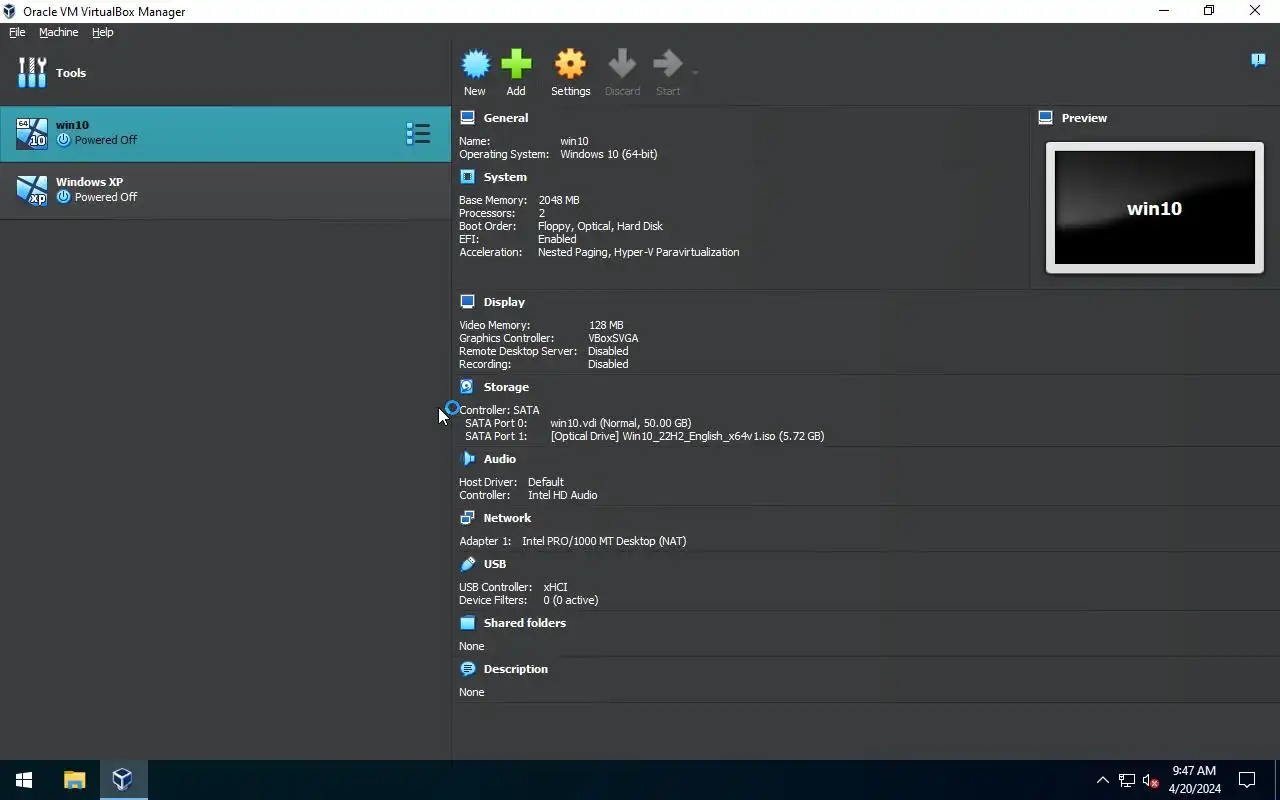Click the Audio section speaker icon

click(467, 458)
